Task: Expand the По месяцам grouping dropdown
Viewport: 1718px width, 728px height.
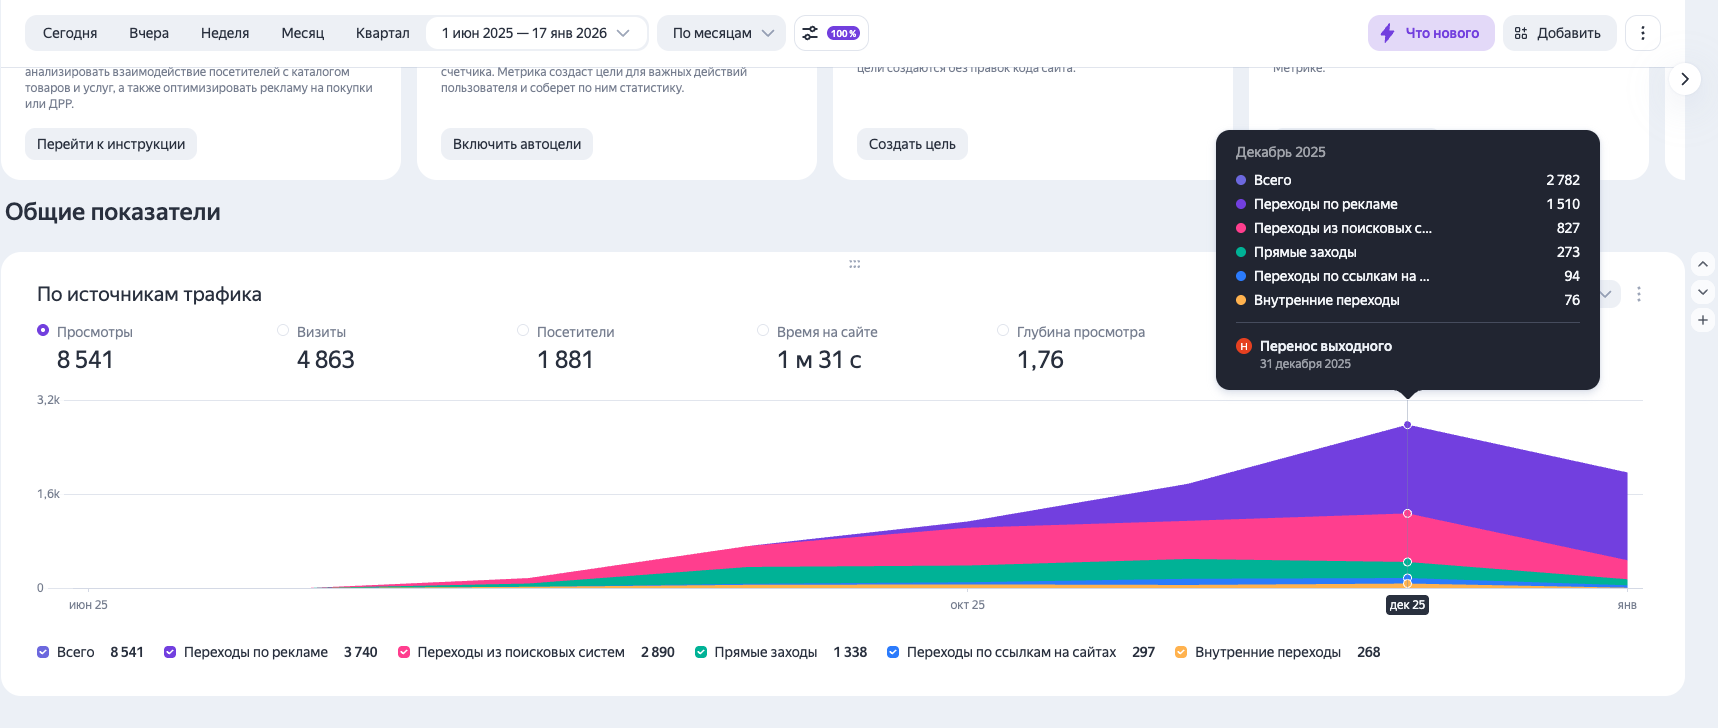Action: (x=722, y=33)
